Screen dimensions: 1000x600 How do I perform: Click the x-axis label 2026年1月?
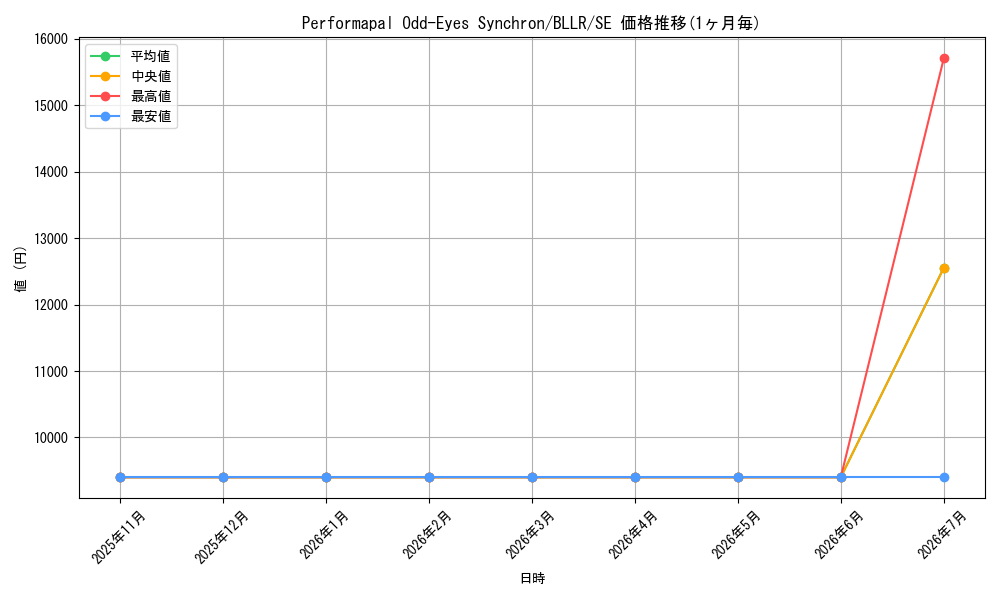tap(325, 536)
